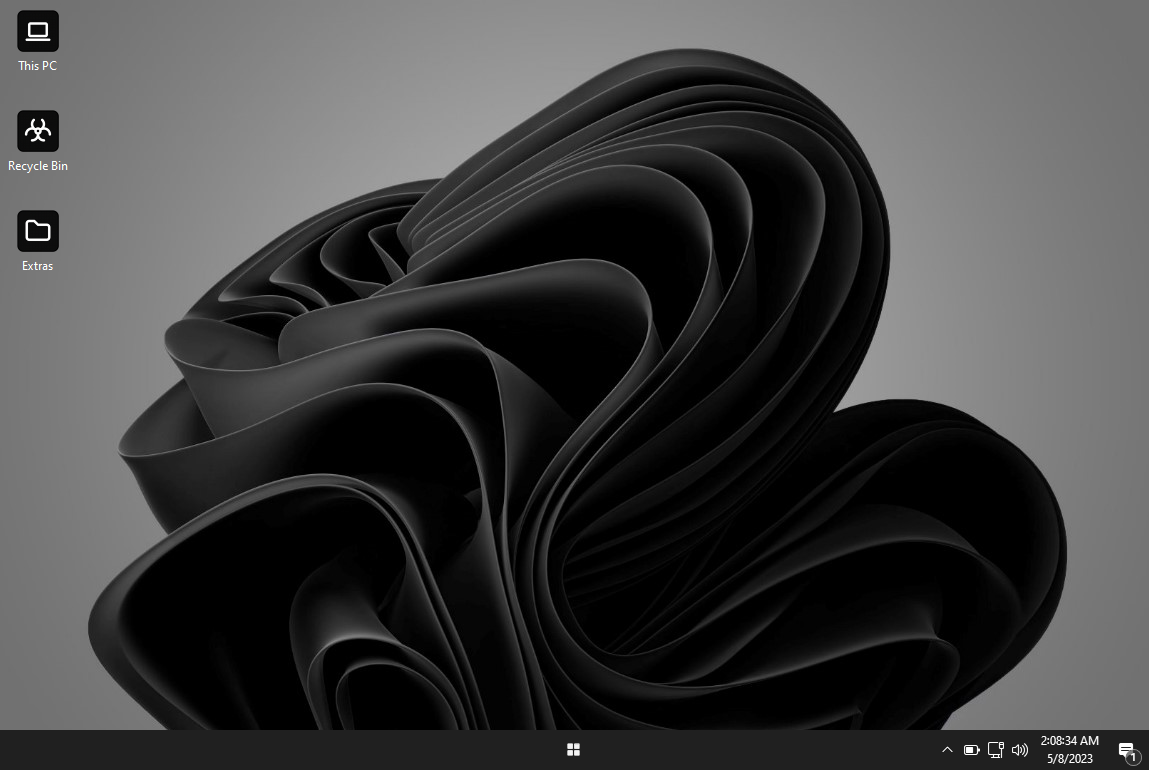Open the network connection icon
This screenshot has width=1149, height=770.
pyautogui.click(x=996, y=749)
